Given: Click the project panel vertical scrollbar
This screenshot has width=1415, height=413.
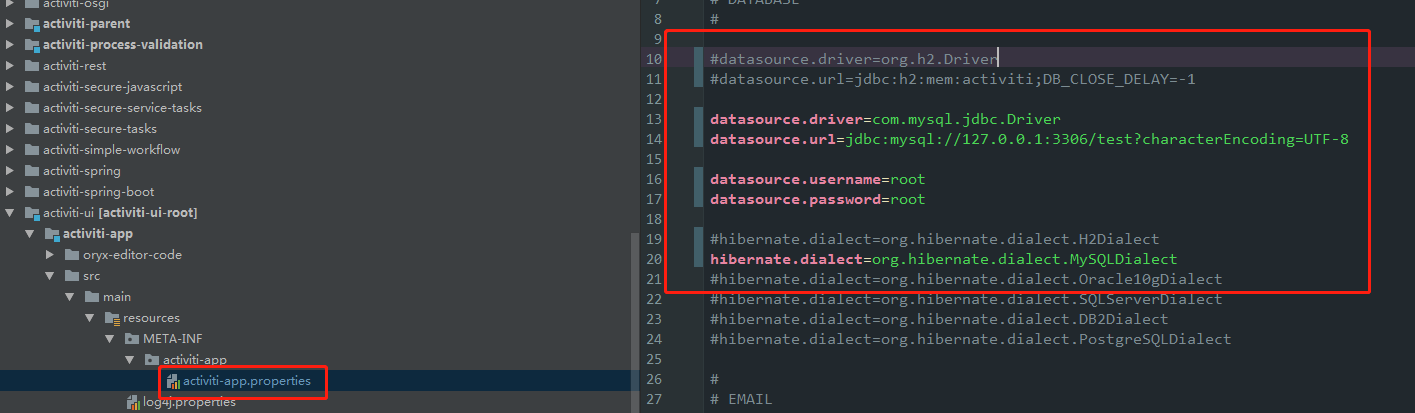Looking at the screenshot, I should (x=635, y=322).
